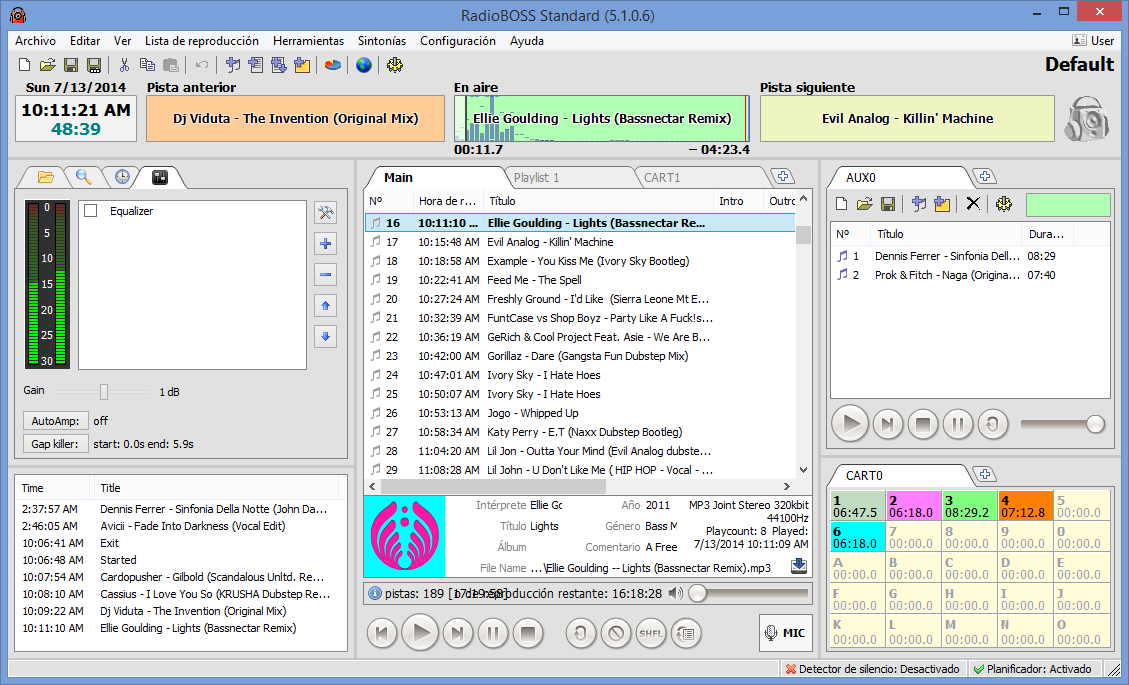Add a new tab next to AUX0
Viewport: 1129px width, 685px height.
click(984, 176)
